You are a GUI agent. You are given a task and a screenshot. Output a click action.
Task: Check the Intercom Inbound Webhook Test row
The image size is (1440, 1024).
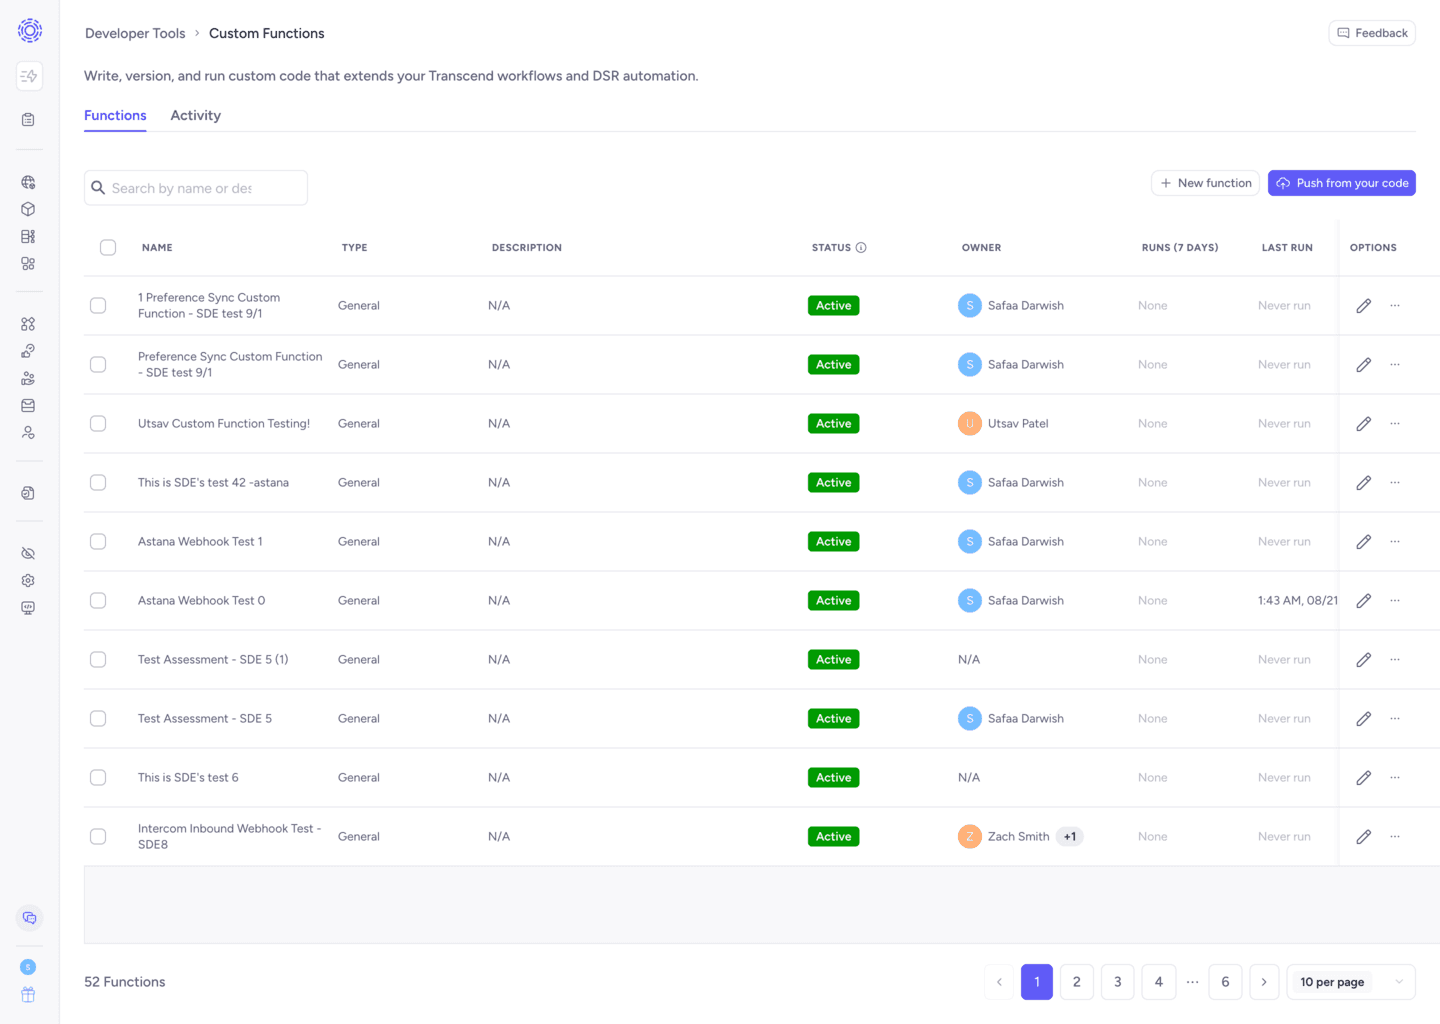[98, 837]
